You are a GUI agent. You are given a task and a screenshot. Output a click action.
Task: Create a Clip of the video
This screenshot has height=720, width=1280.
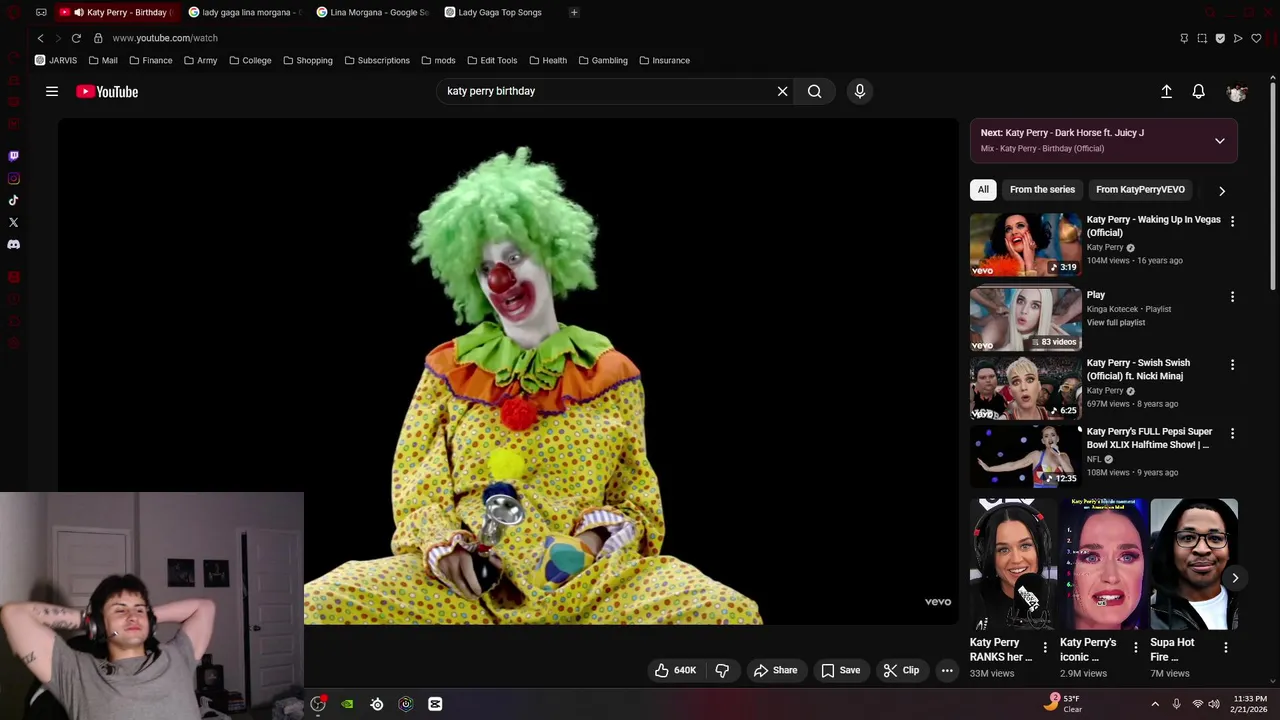pos(901,670)
